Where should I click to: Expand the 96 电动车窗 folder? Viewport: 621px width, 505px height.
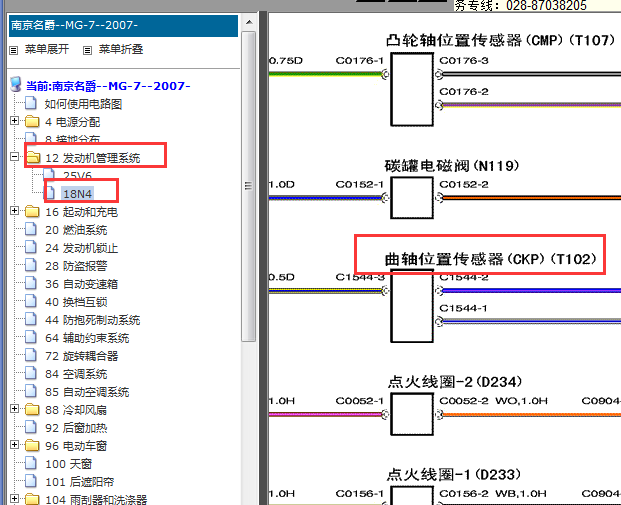[x=14, y=444]
